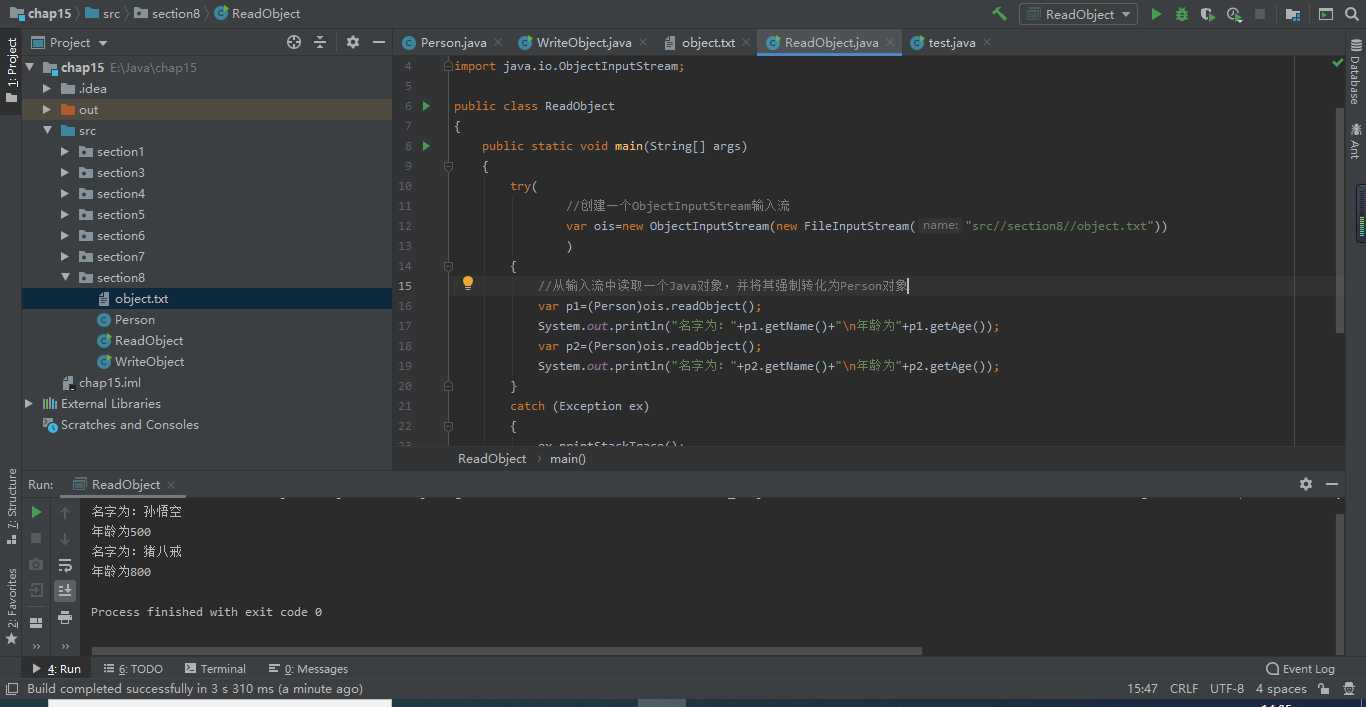The width and height of the screenshot is (1366, 707).
Task: Expand the .idea folder
Action: 47,89
